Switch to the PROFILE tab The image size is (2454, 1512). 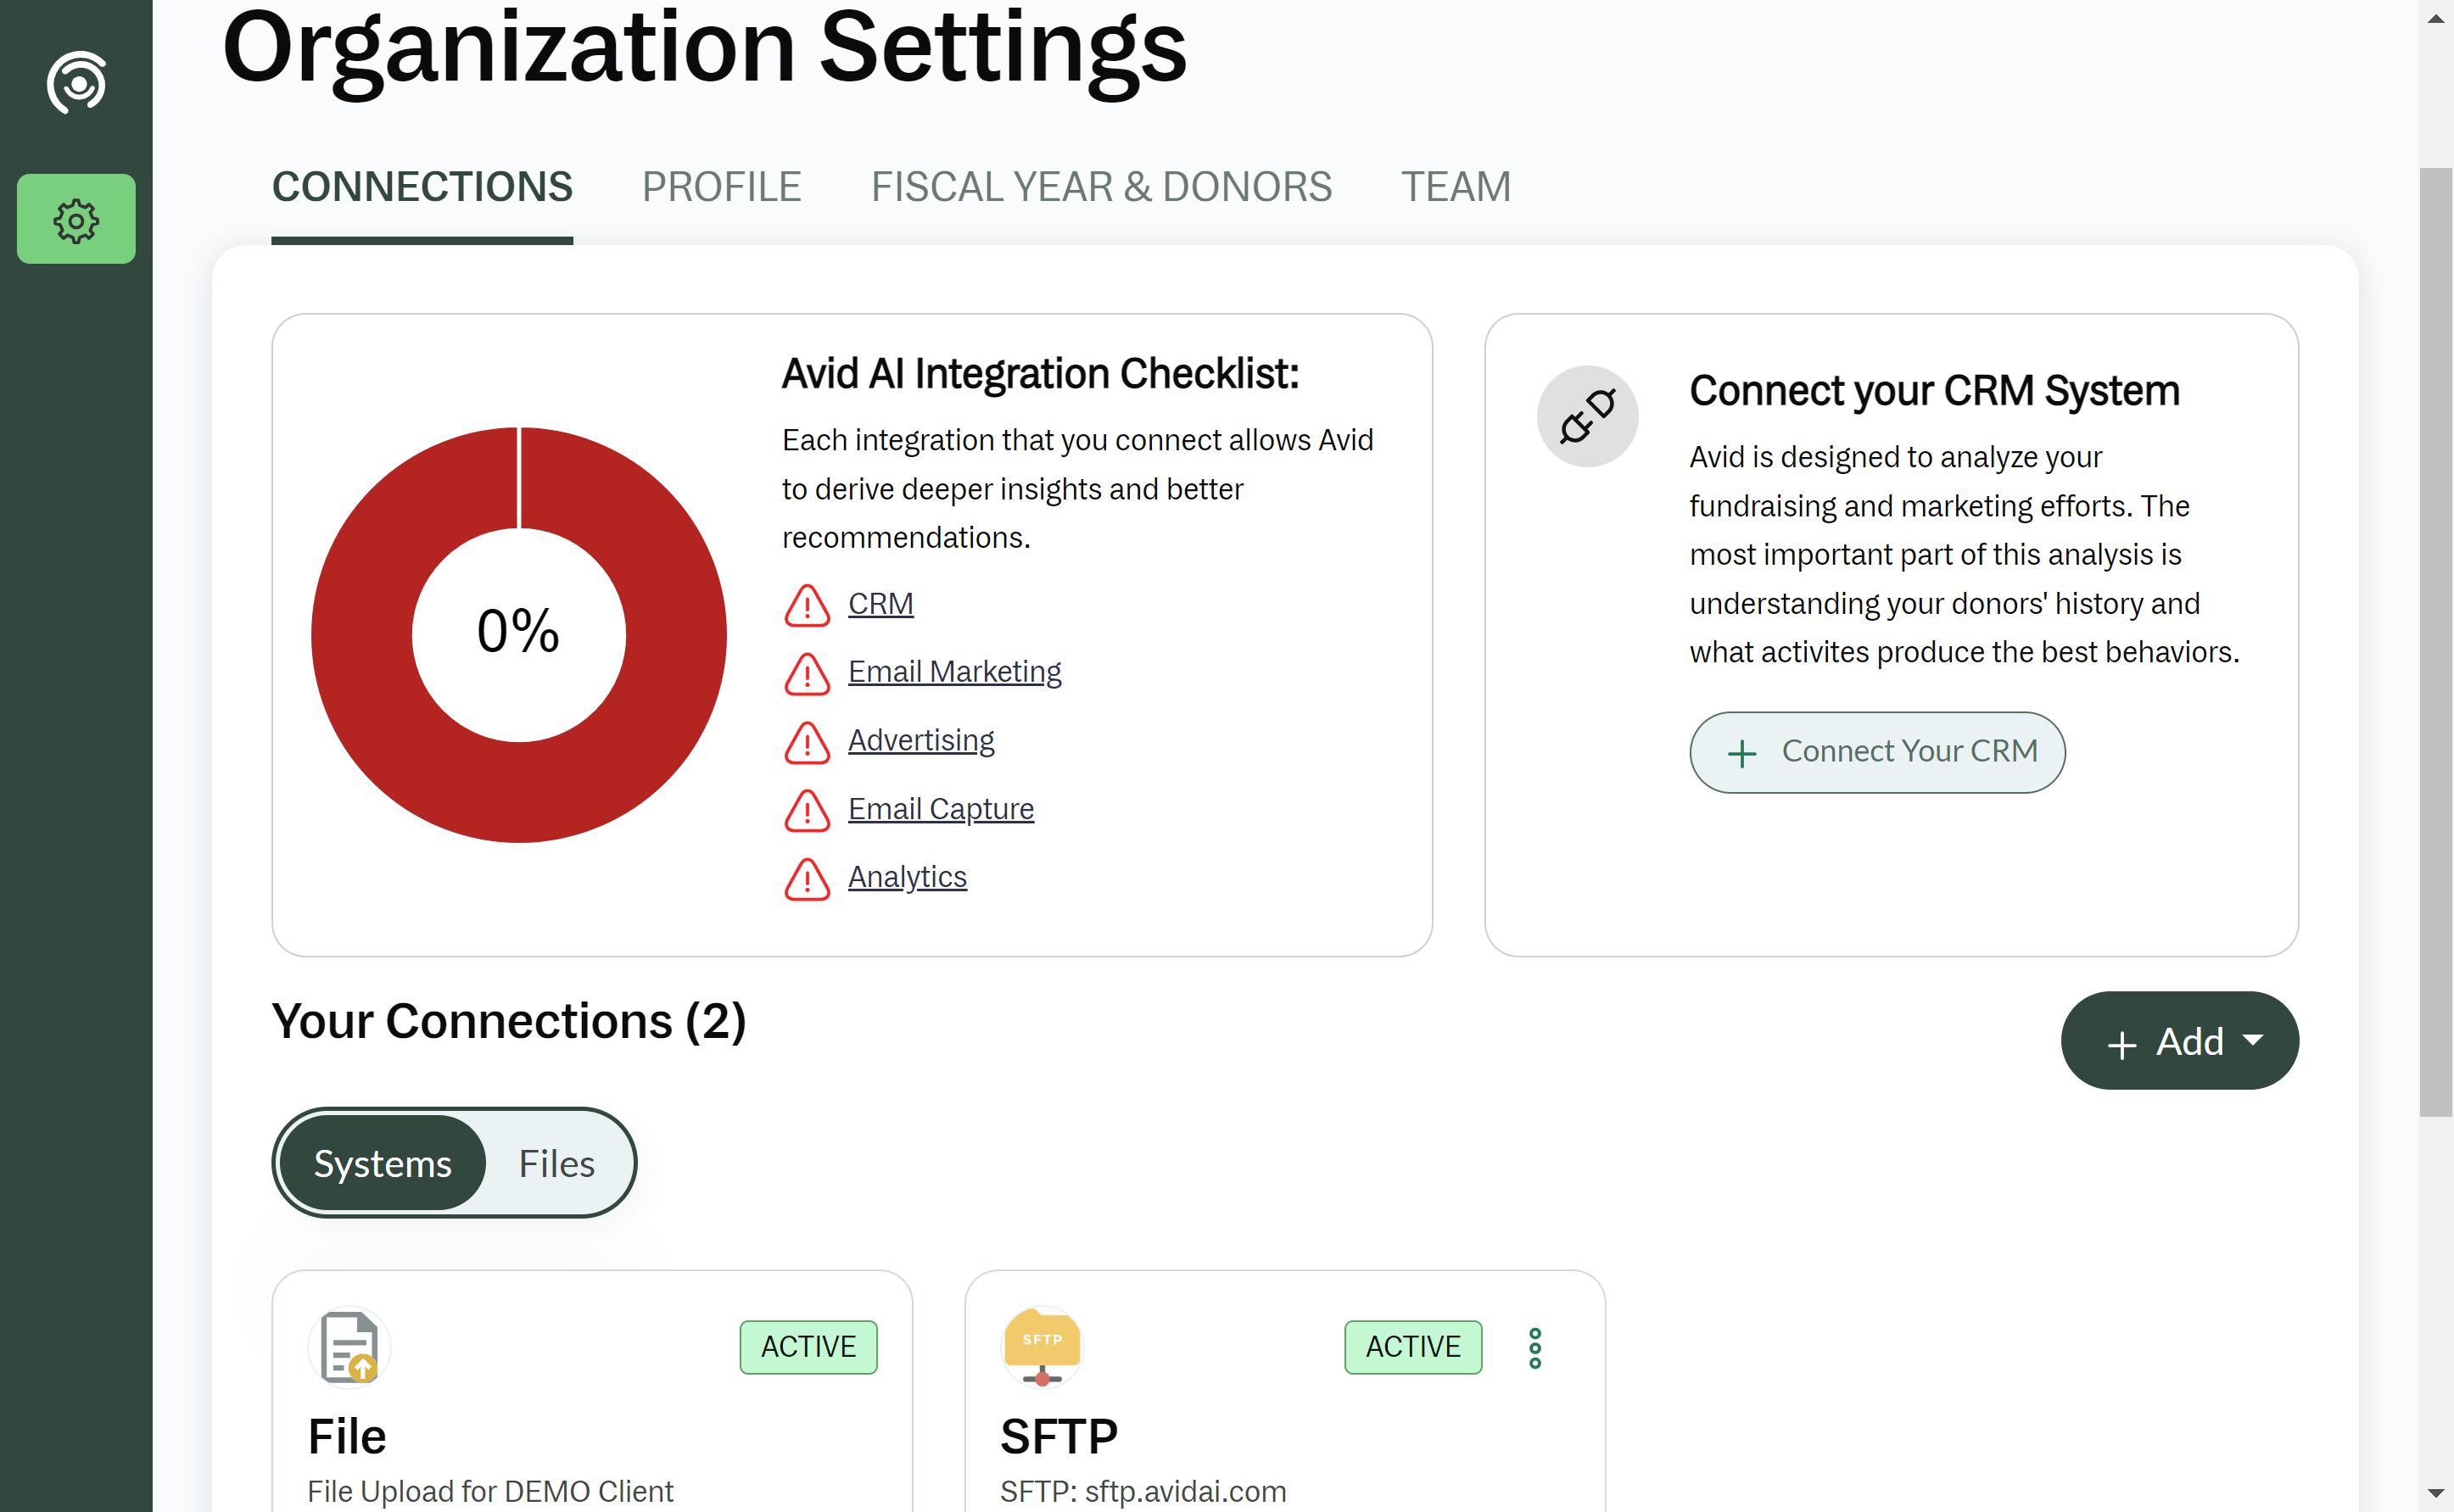point(721,187)
